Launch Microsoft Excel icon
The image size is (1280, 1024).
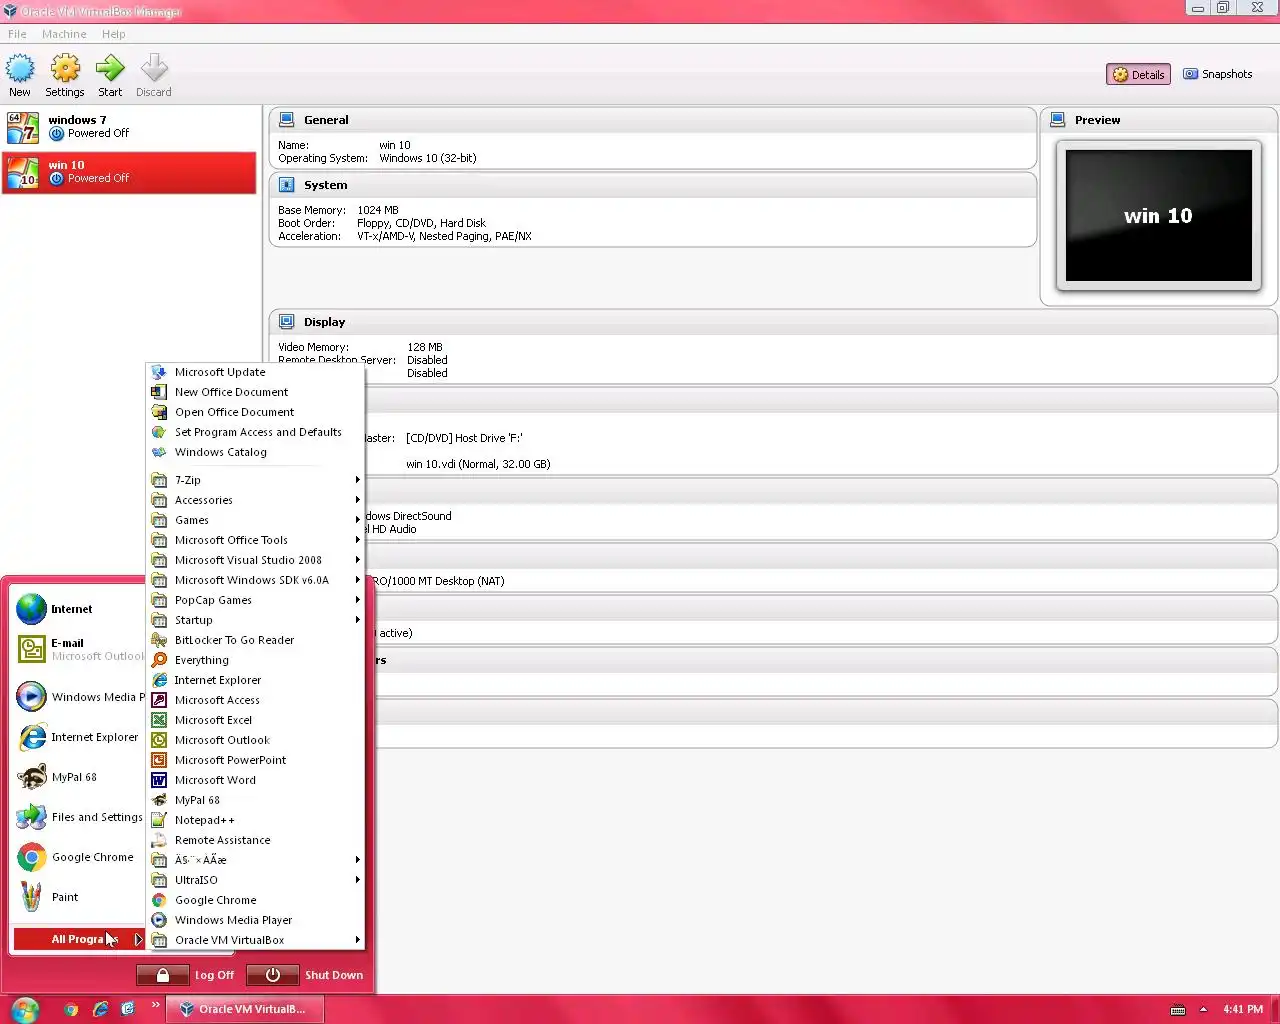[x=159, y=720]
